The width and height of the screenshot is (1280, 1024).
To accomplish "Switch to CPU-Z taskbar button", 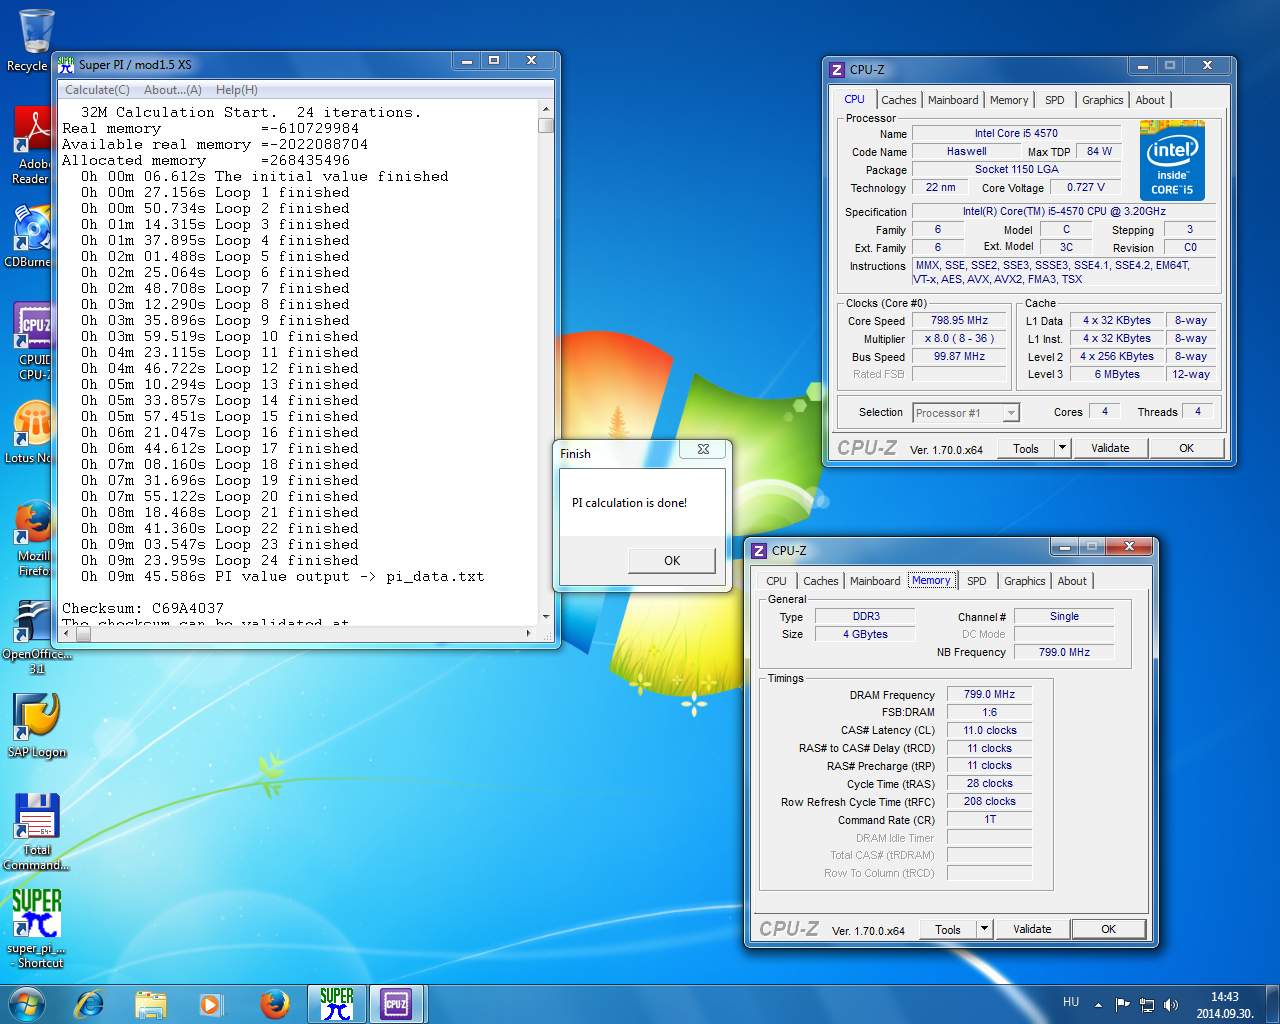I will 397,1004.
